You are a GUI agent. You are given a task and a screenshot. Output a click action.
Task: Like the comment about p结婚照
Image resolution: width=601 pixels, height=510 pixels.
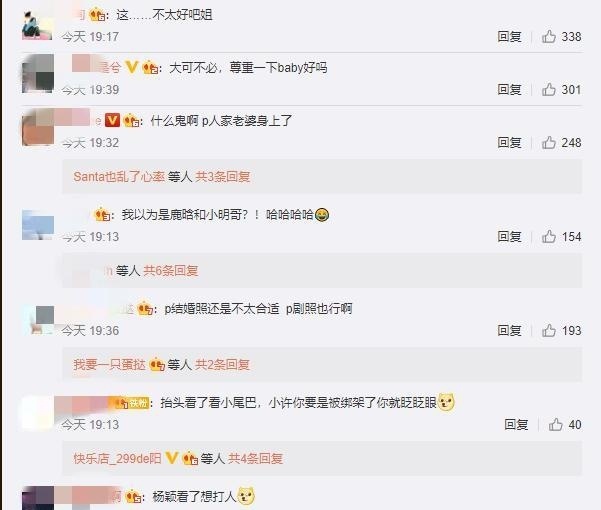[549, 330]
